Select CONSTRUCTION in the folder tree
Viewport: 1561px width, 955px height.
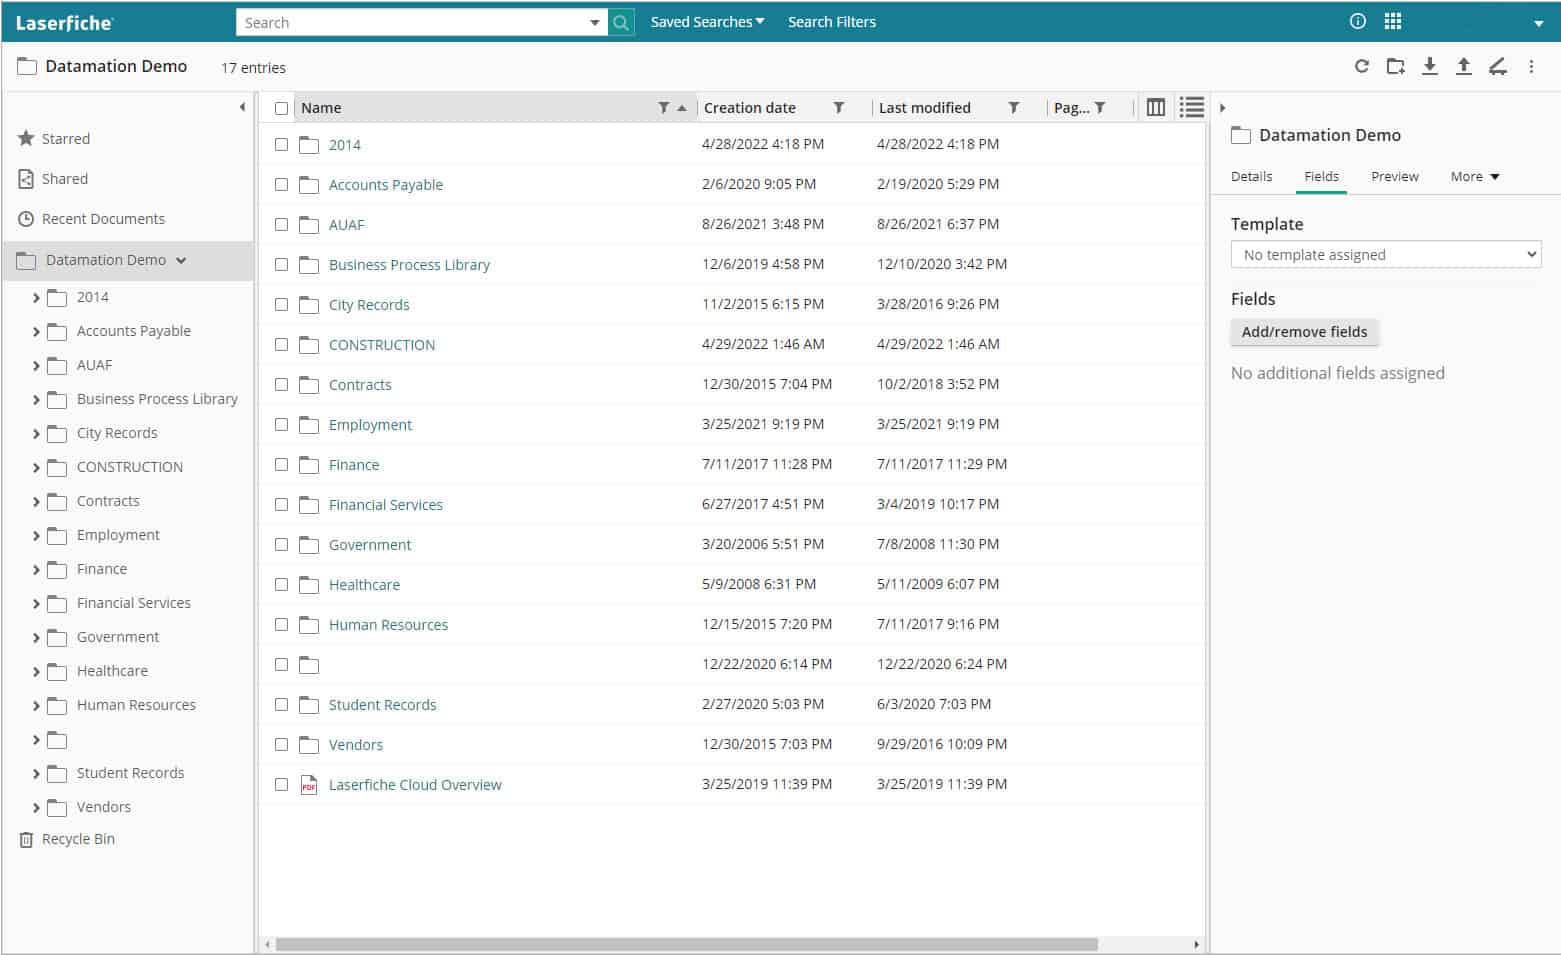pyautogui.click(x=130, y=467)
